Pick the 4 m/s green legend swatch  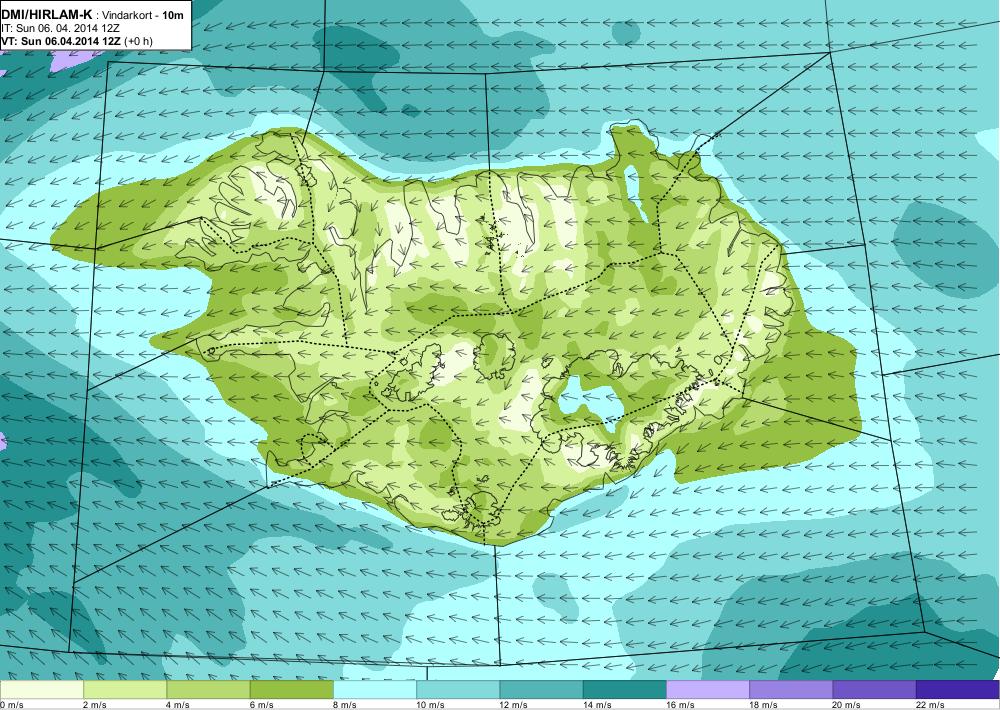point(209,690)
